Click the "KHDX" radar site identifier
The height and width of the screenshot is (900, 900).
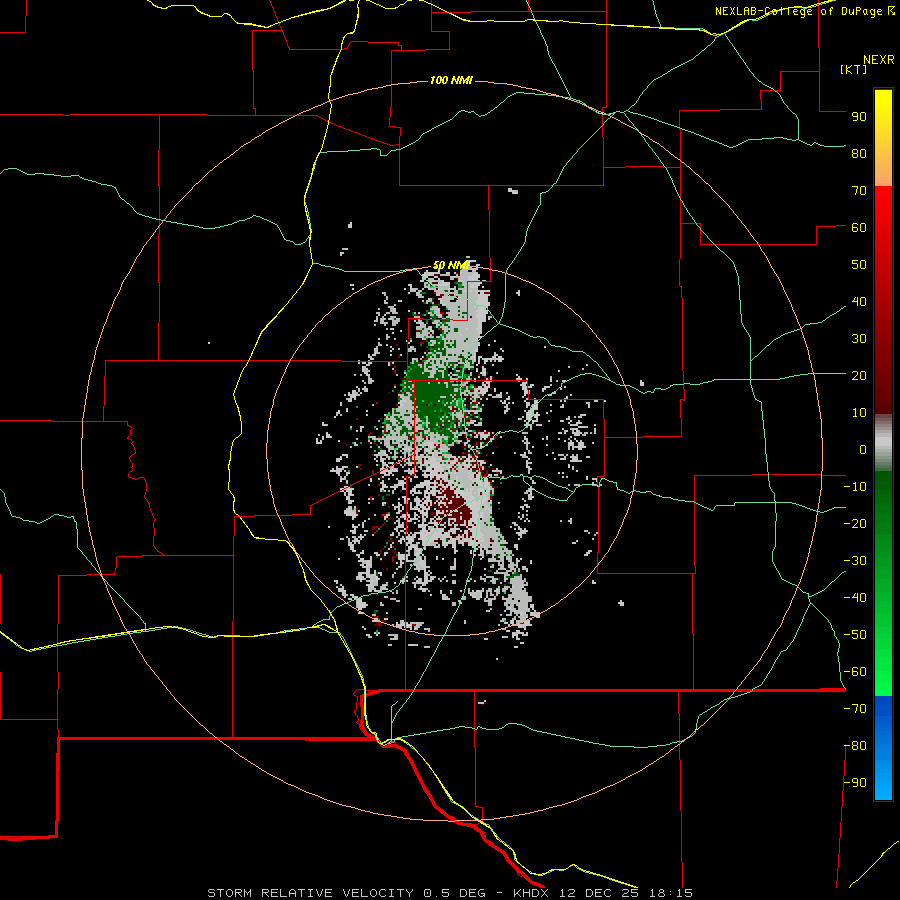click(x=531, y=893)
